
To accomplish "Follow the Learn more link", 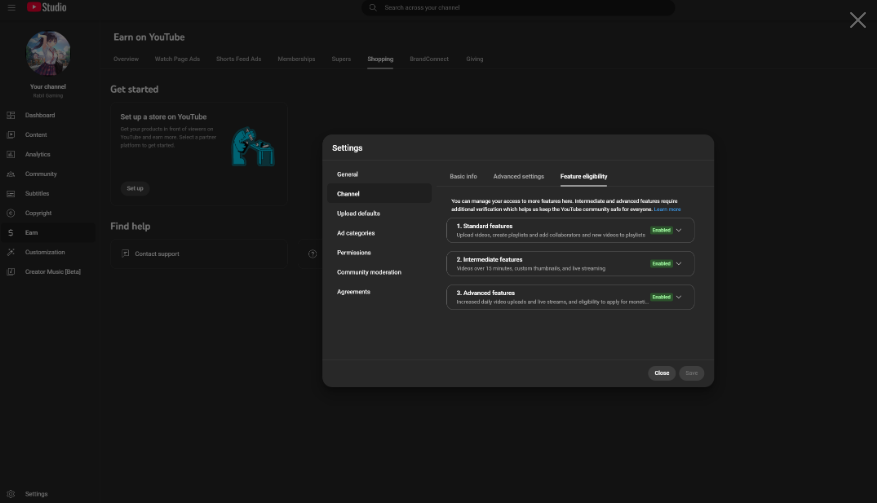I will pos(667,209).
